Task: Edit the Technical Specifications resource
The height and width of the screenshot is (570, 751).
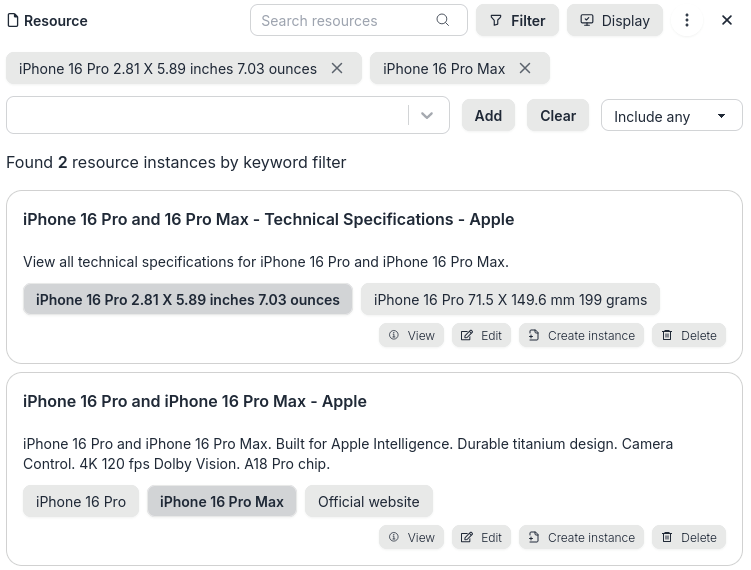Action: pyautogui.click(x=481, y=335)
